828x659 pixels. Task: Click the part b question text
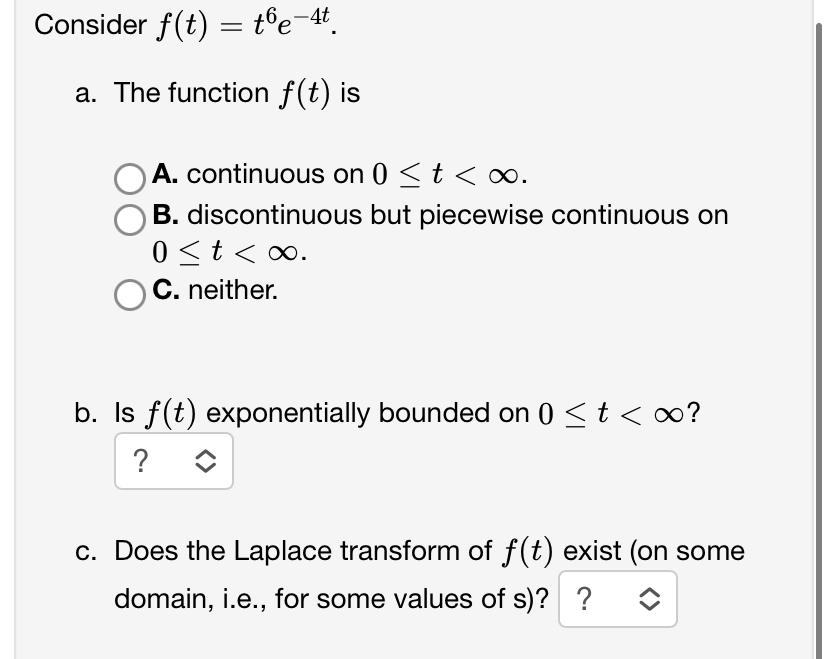click(390, 412)
